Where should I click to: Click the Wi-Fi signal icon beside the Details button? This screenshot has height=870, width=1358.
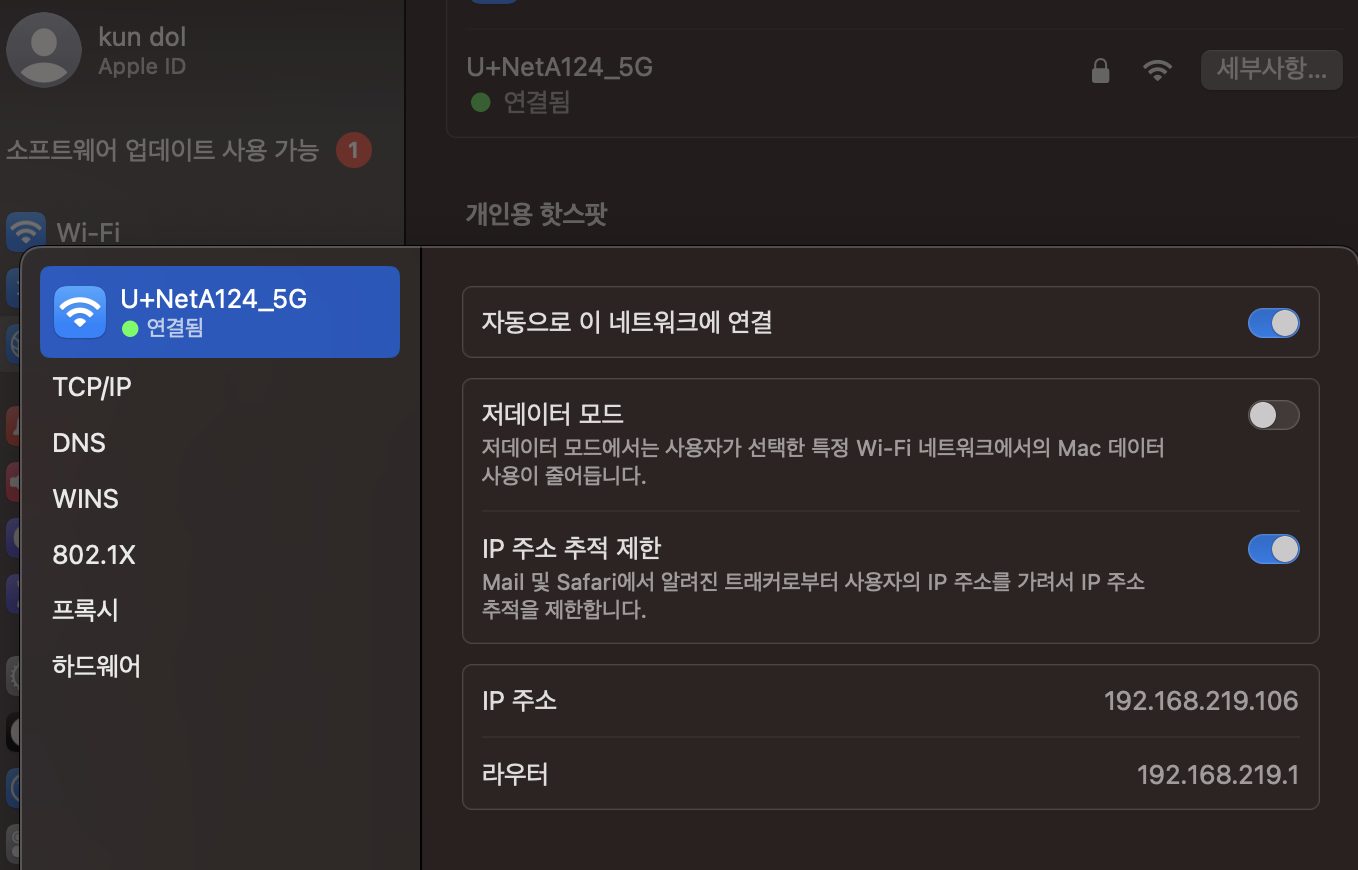[1157, 70]
